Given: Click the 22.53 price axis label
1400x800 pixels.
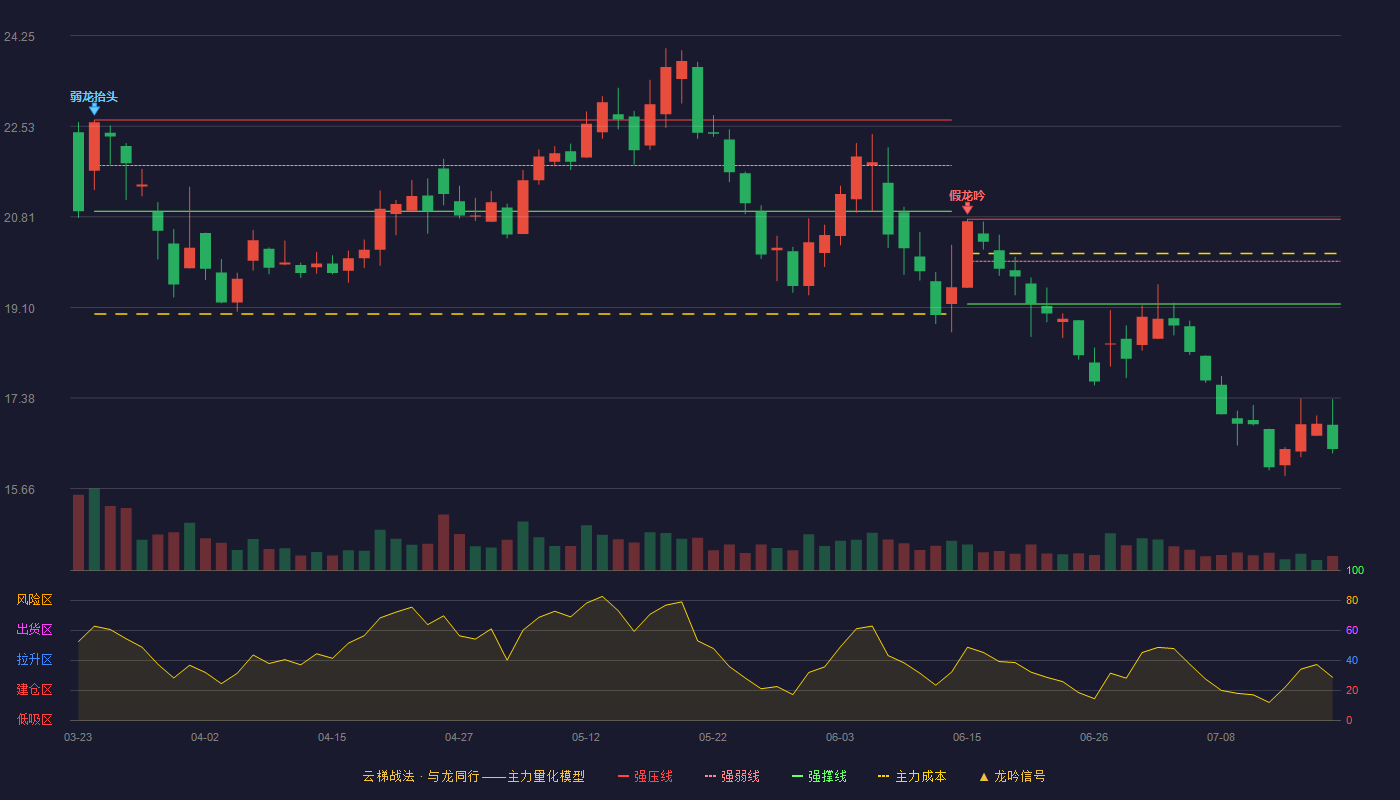Looking at the screenshot, I should coord(19,127).
